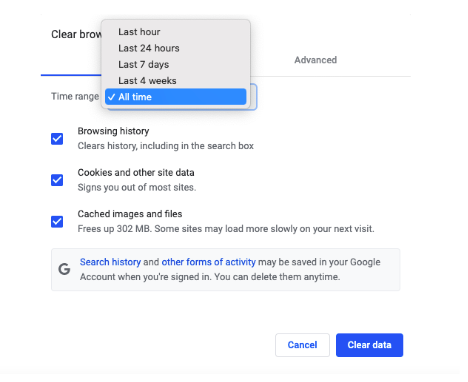The width and height of the screenshot is (468, 382).
Task: Open the Search history link
Action: pos(110,262)
